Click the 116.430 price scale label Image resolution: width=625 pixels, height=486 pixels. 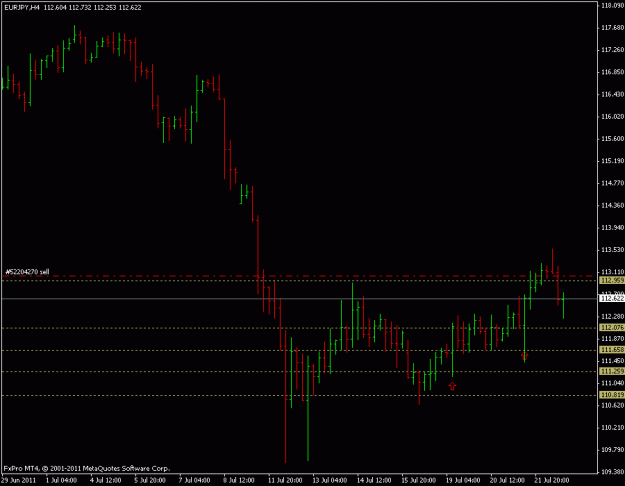coord(612,94)
